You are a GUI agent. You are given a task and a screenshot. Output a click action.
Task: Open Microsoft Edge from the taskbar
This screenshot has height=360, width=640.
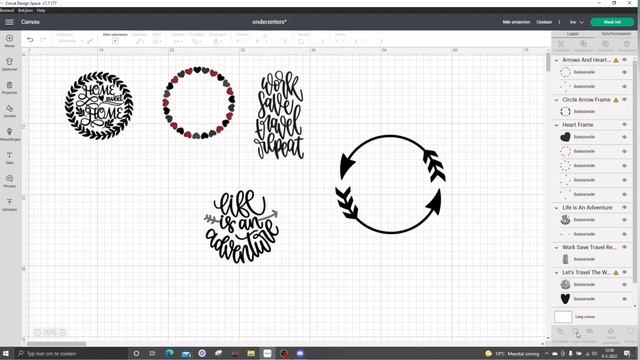(x=170, y=353)
